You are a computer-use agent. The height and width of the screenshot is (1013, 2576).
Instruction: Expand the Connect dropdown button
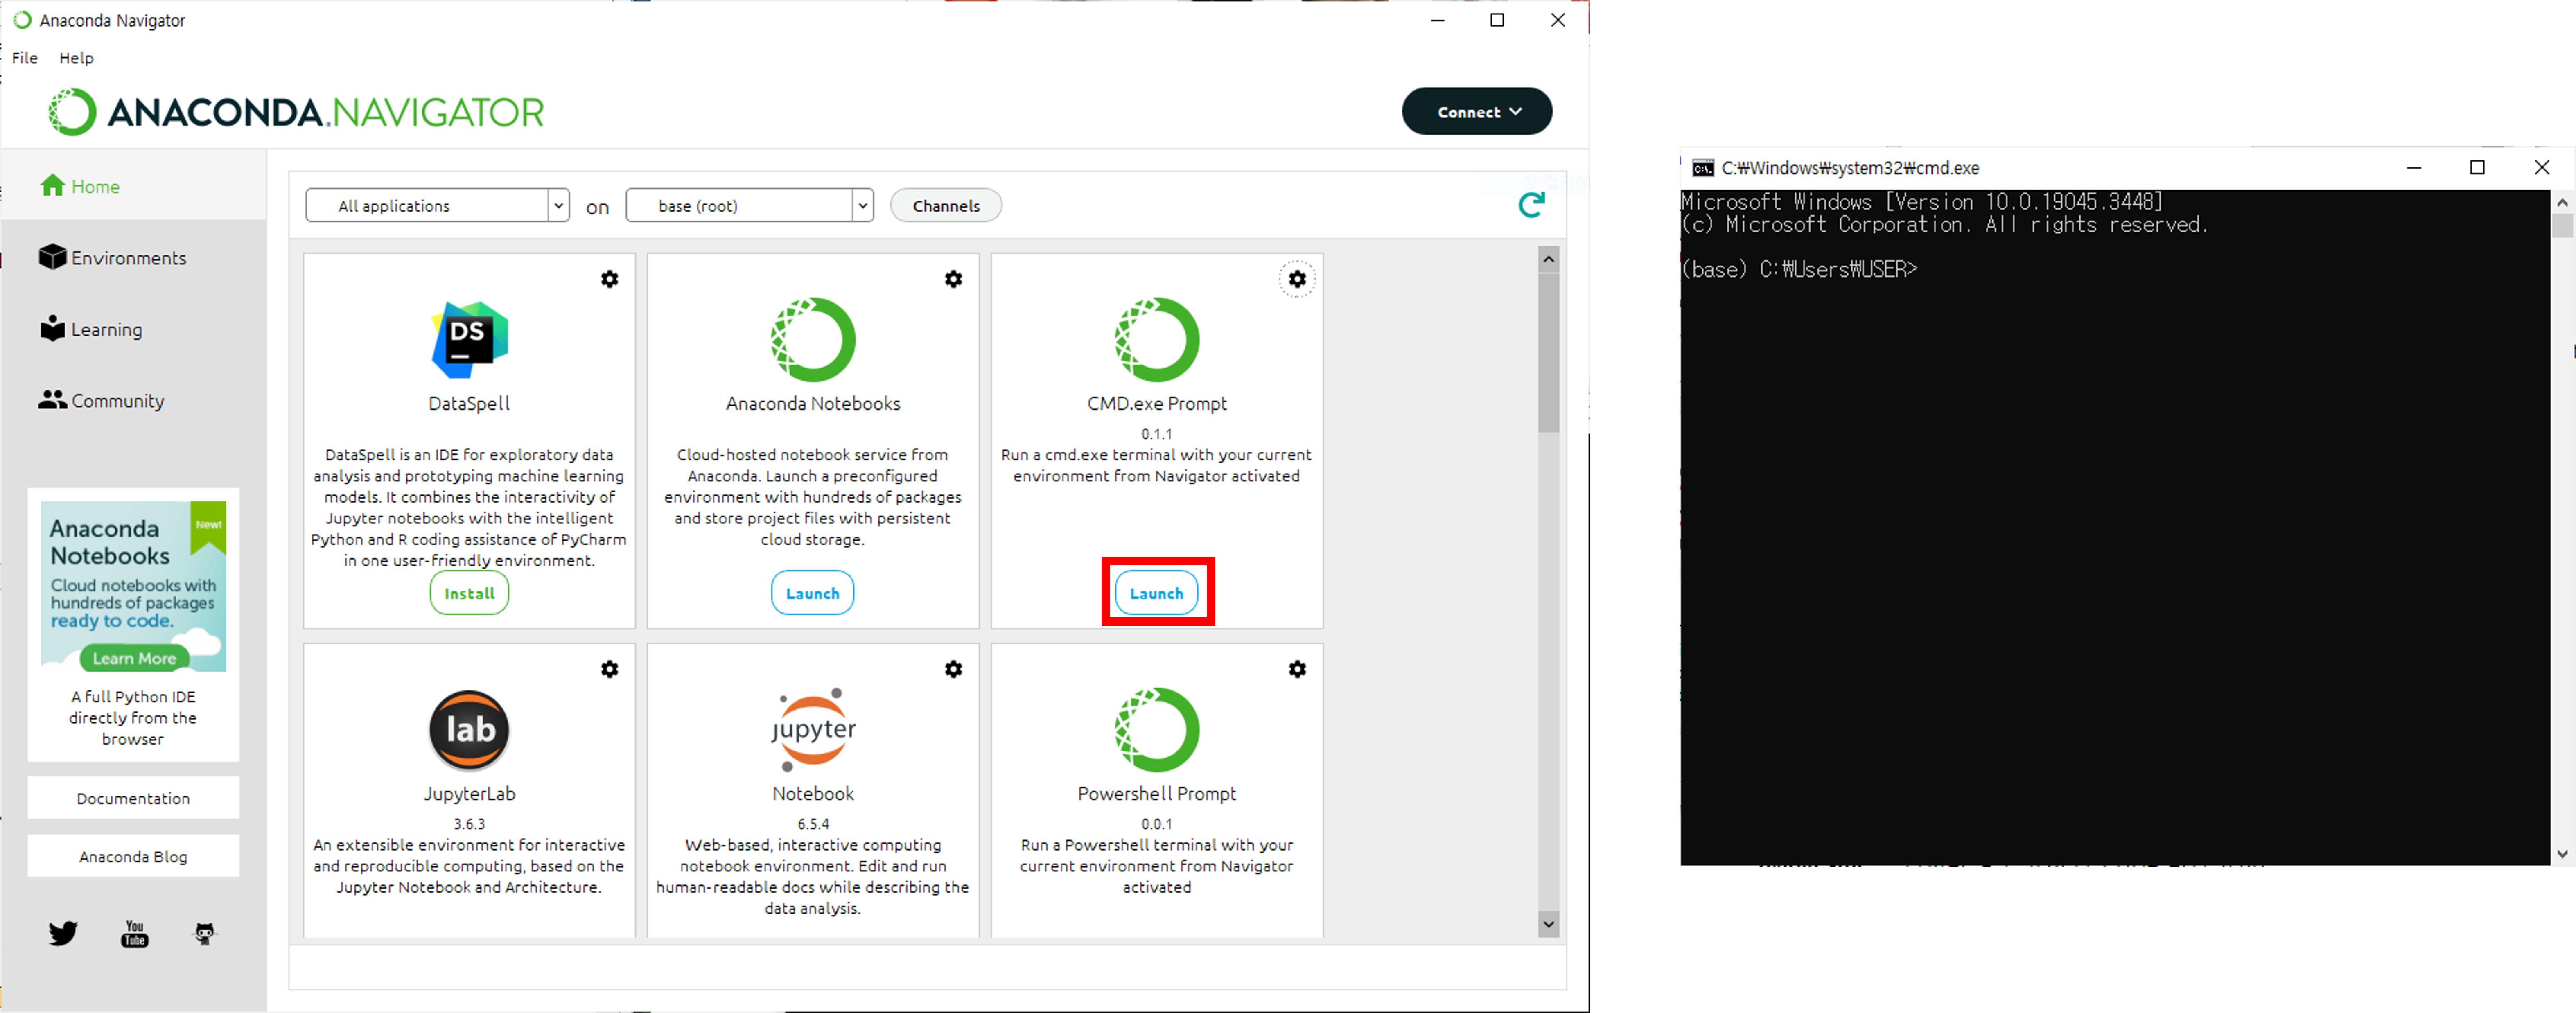(1476, 111)
